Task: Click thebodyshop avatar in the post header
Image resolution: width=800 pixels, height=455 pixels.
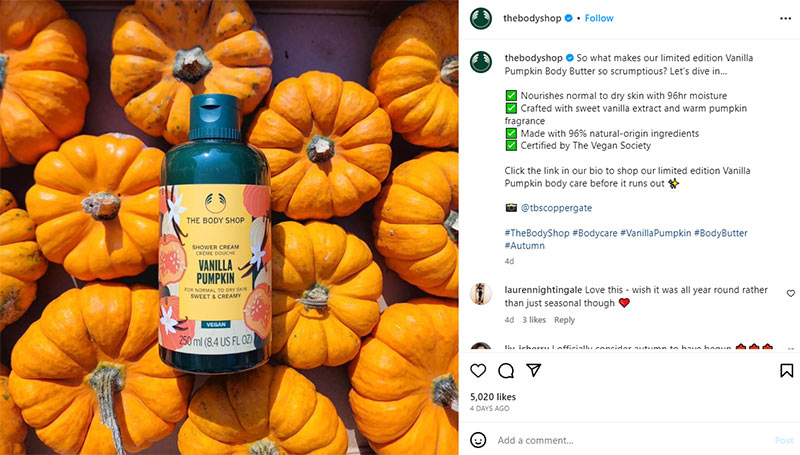Action: tap(481, 18)
